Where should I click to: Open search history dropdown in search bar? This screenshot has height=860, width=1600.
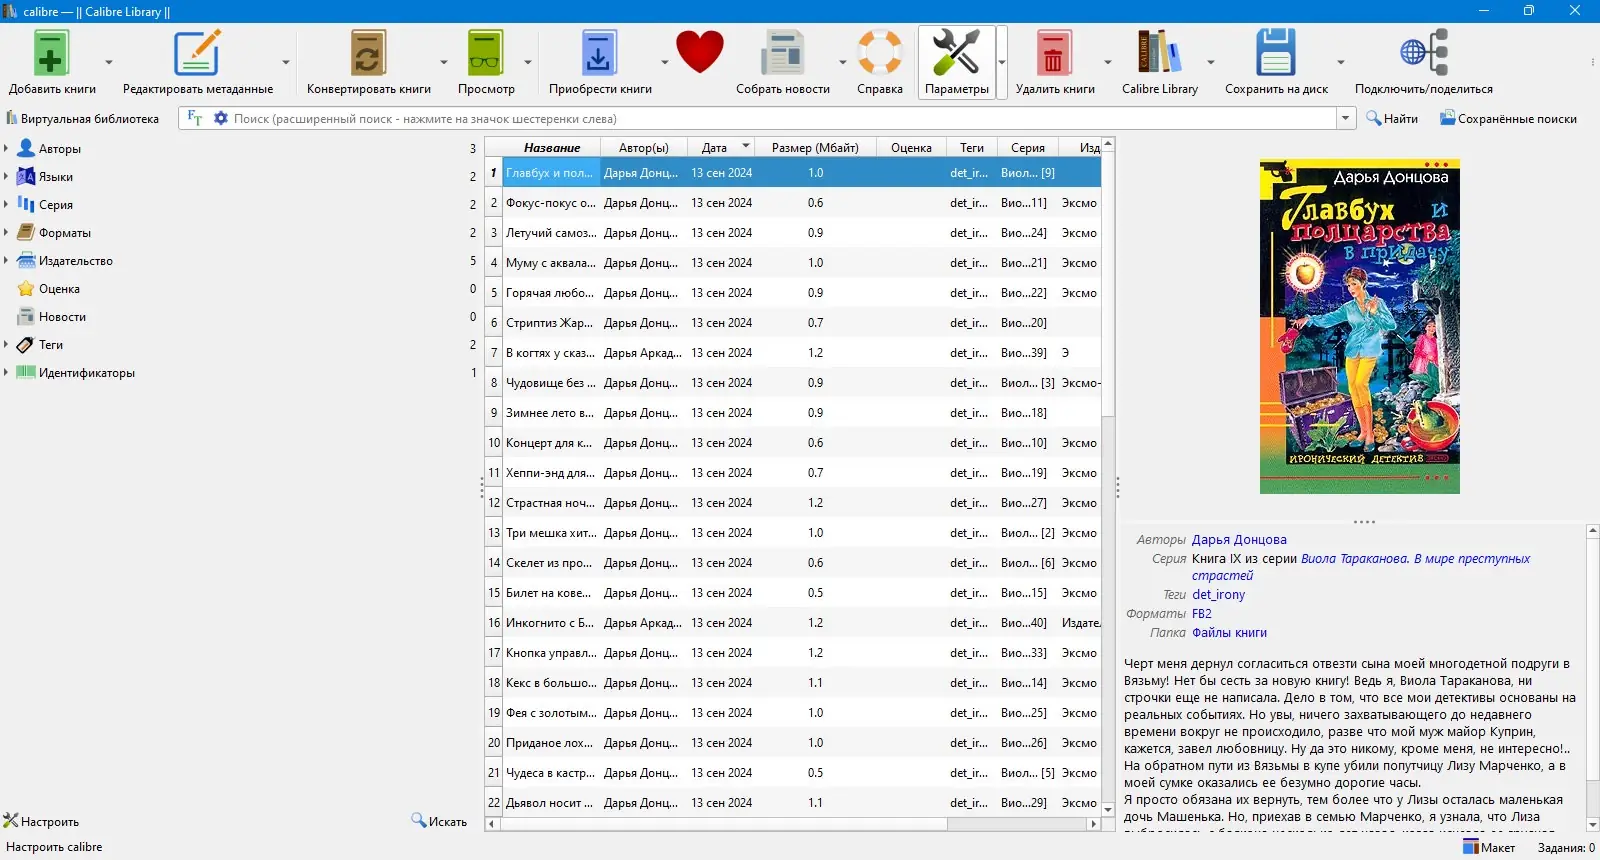(1346, 118)
